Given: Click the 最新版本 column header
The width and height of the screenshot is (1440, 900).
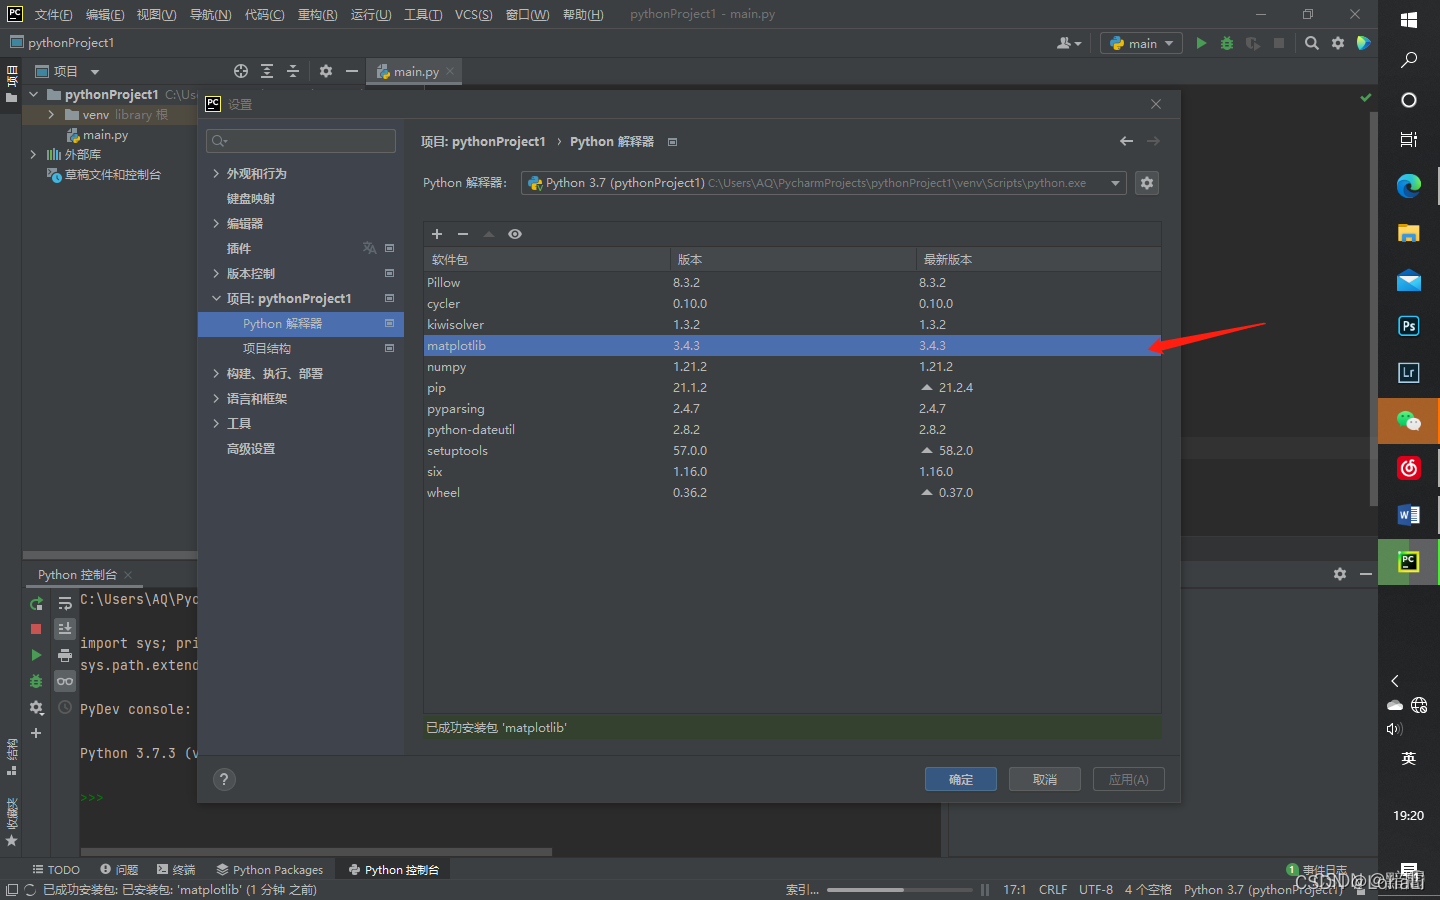Looking at the screenshot, I should [x=1038, y=259].
